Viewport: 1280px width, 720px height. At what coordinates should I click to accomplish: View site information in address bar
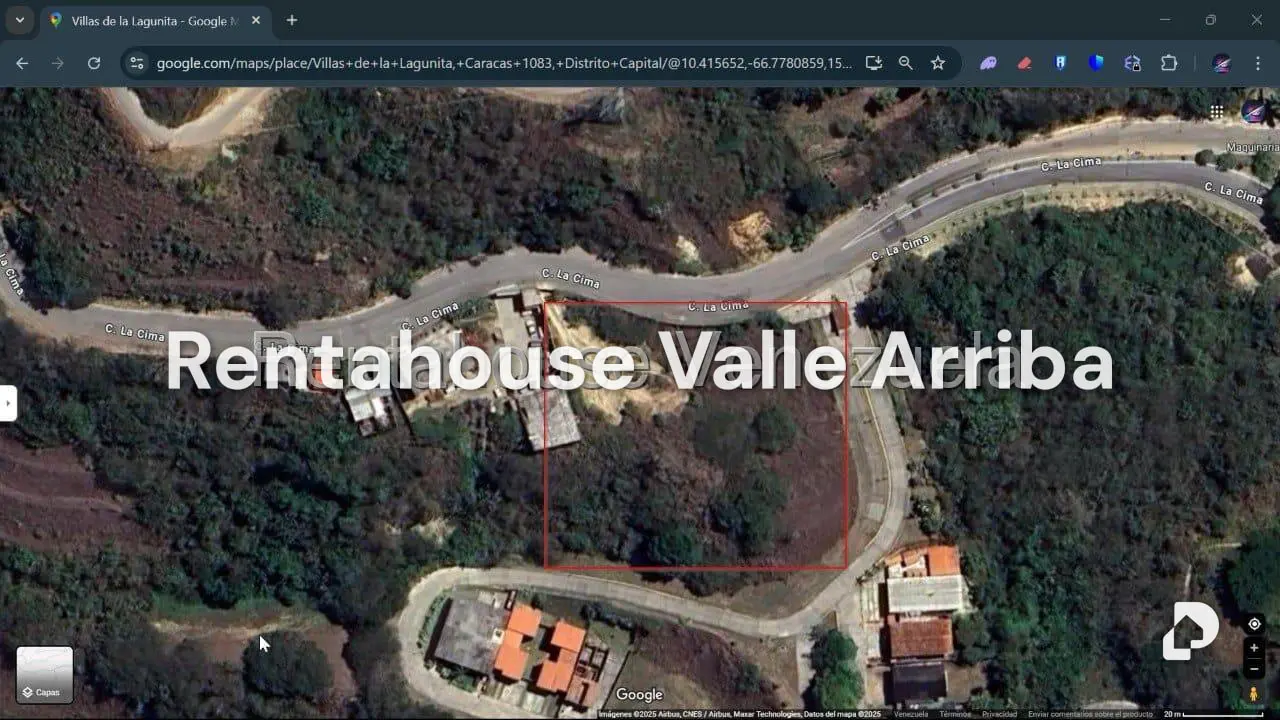coord(137,63)
